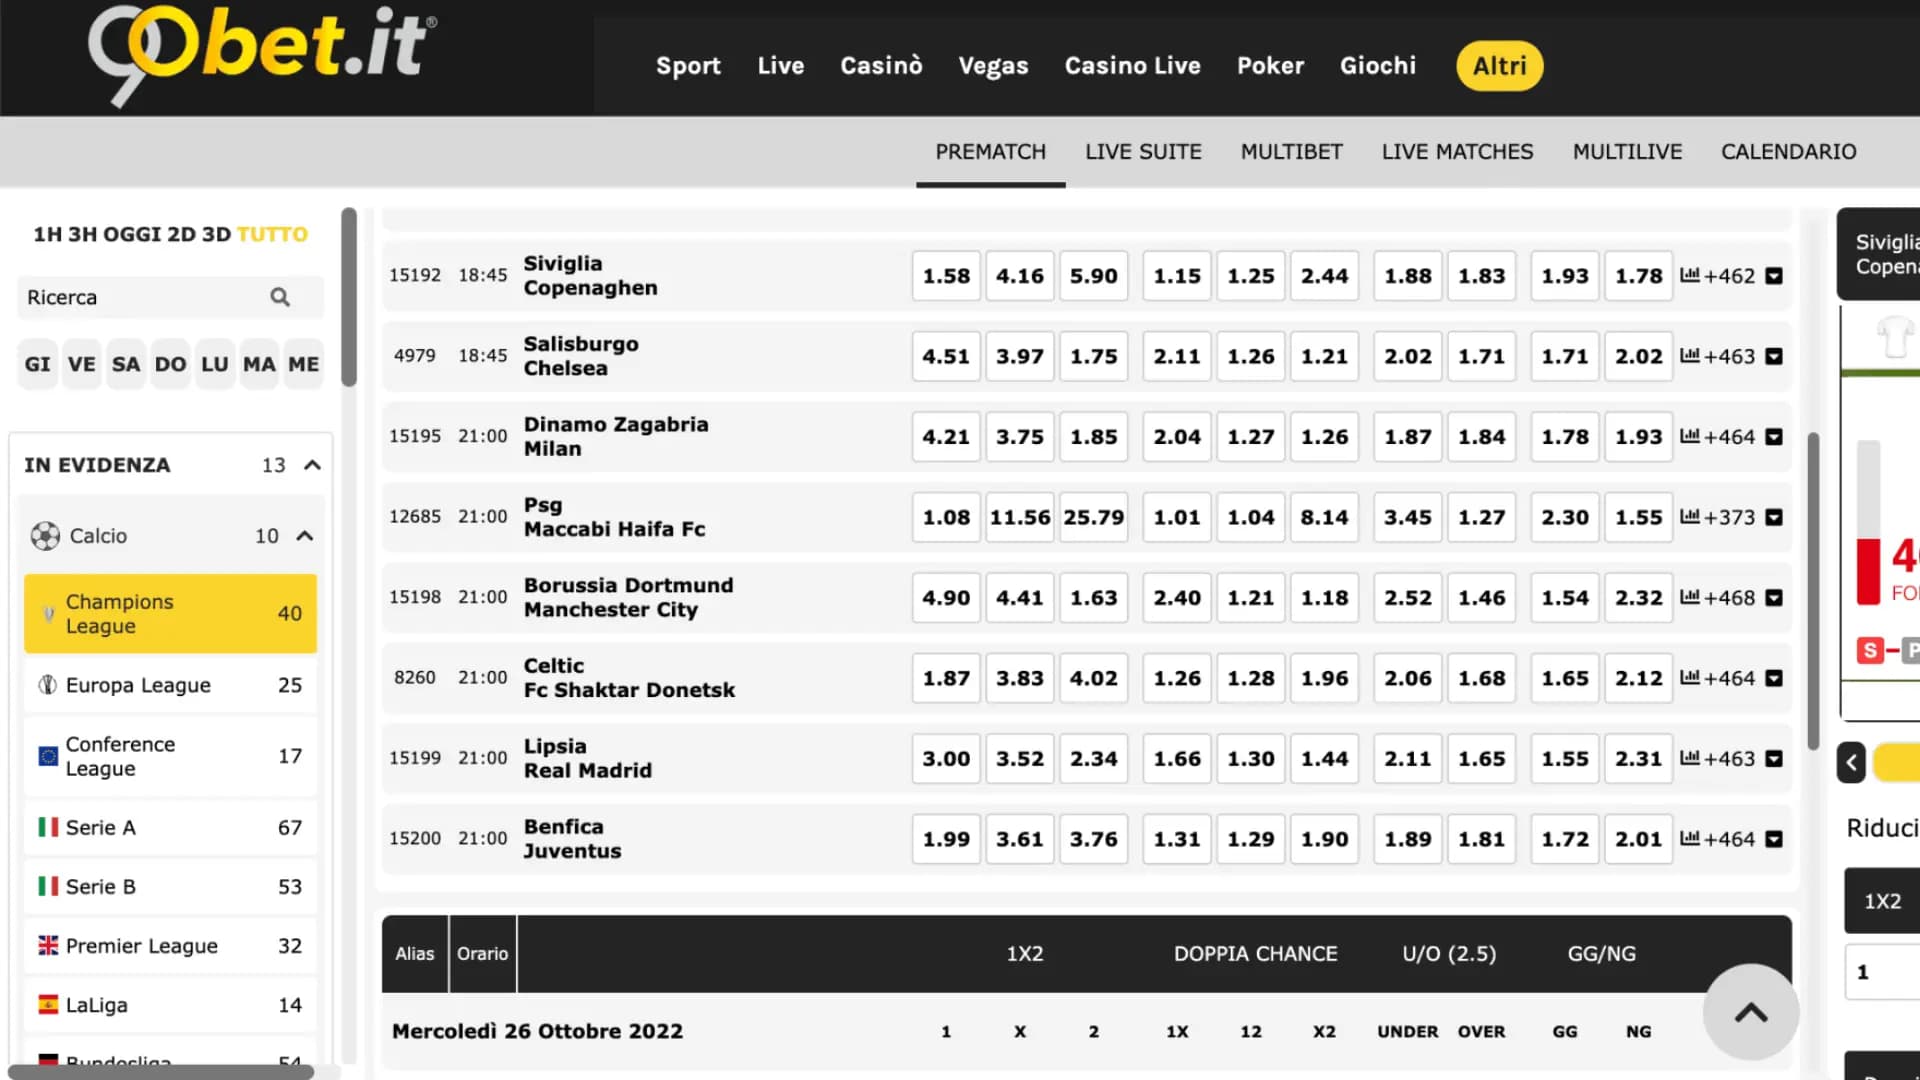
Task: Select the Italian flag next to Serie A
Action: (x=47, y=827)
